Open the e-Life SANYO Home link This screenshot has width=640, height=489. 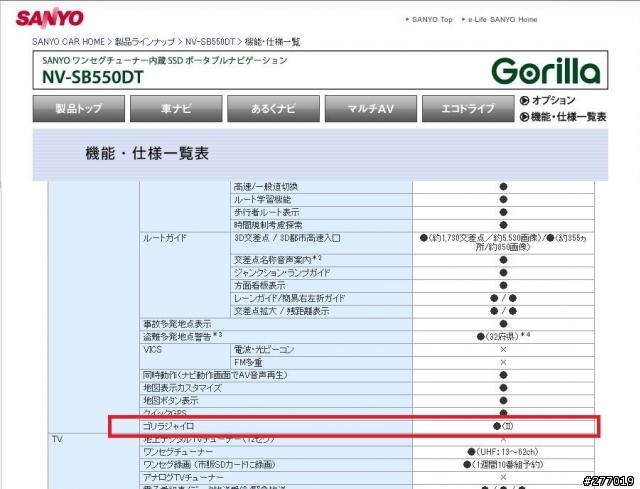[x=502, y=20]
